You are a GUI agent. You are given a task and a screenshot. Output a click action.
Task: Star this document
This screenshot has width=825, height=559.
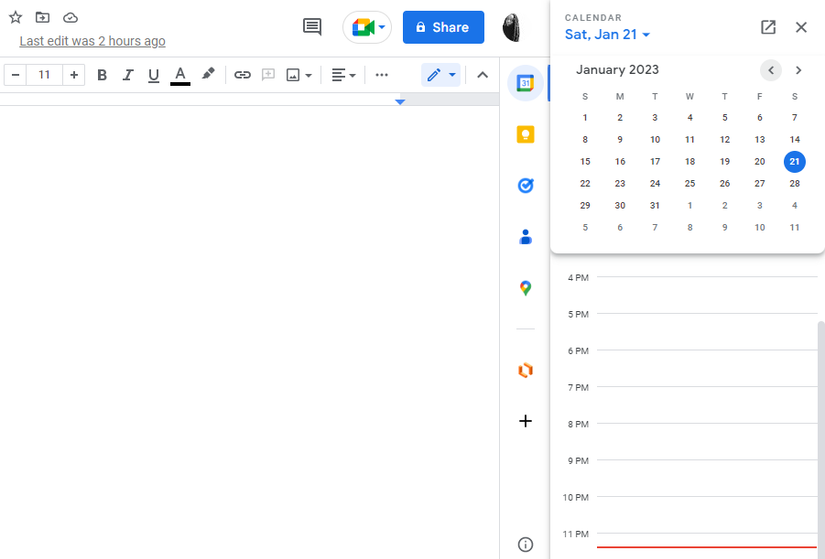pos(15,17)
